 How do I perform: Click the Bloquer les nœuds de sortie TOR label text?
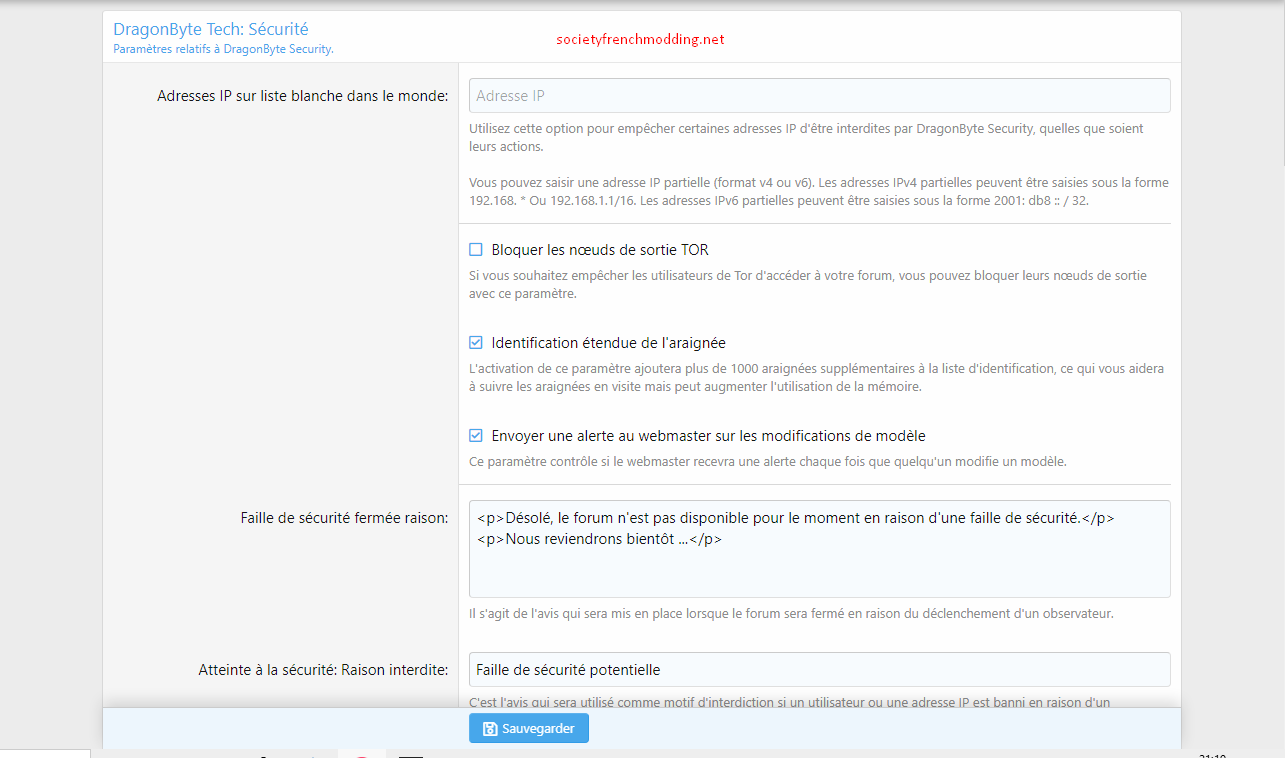(600, 250)
